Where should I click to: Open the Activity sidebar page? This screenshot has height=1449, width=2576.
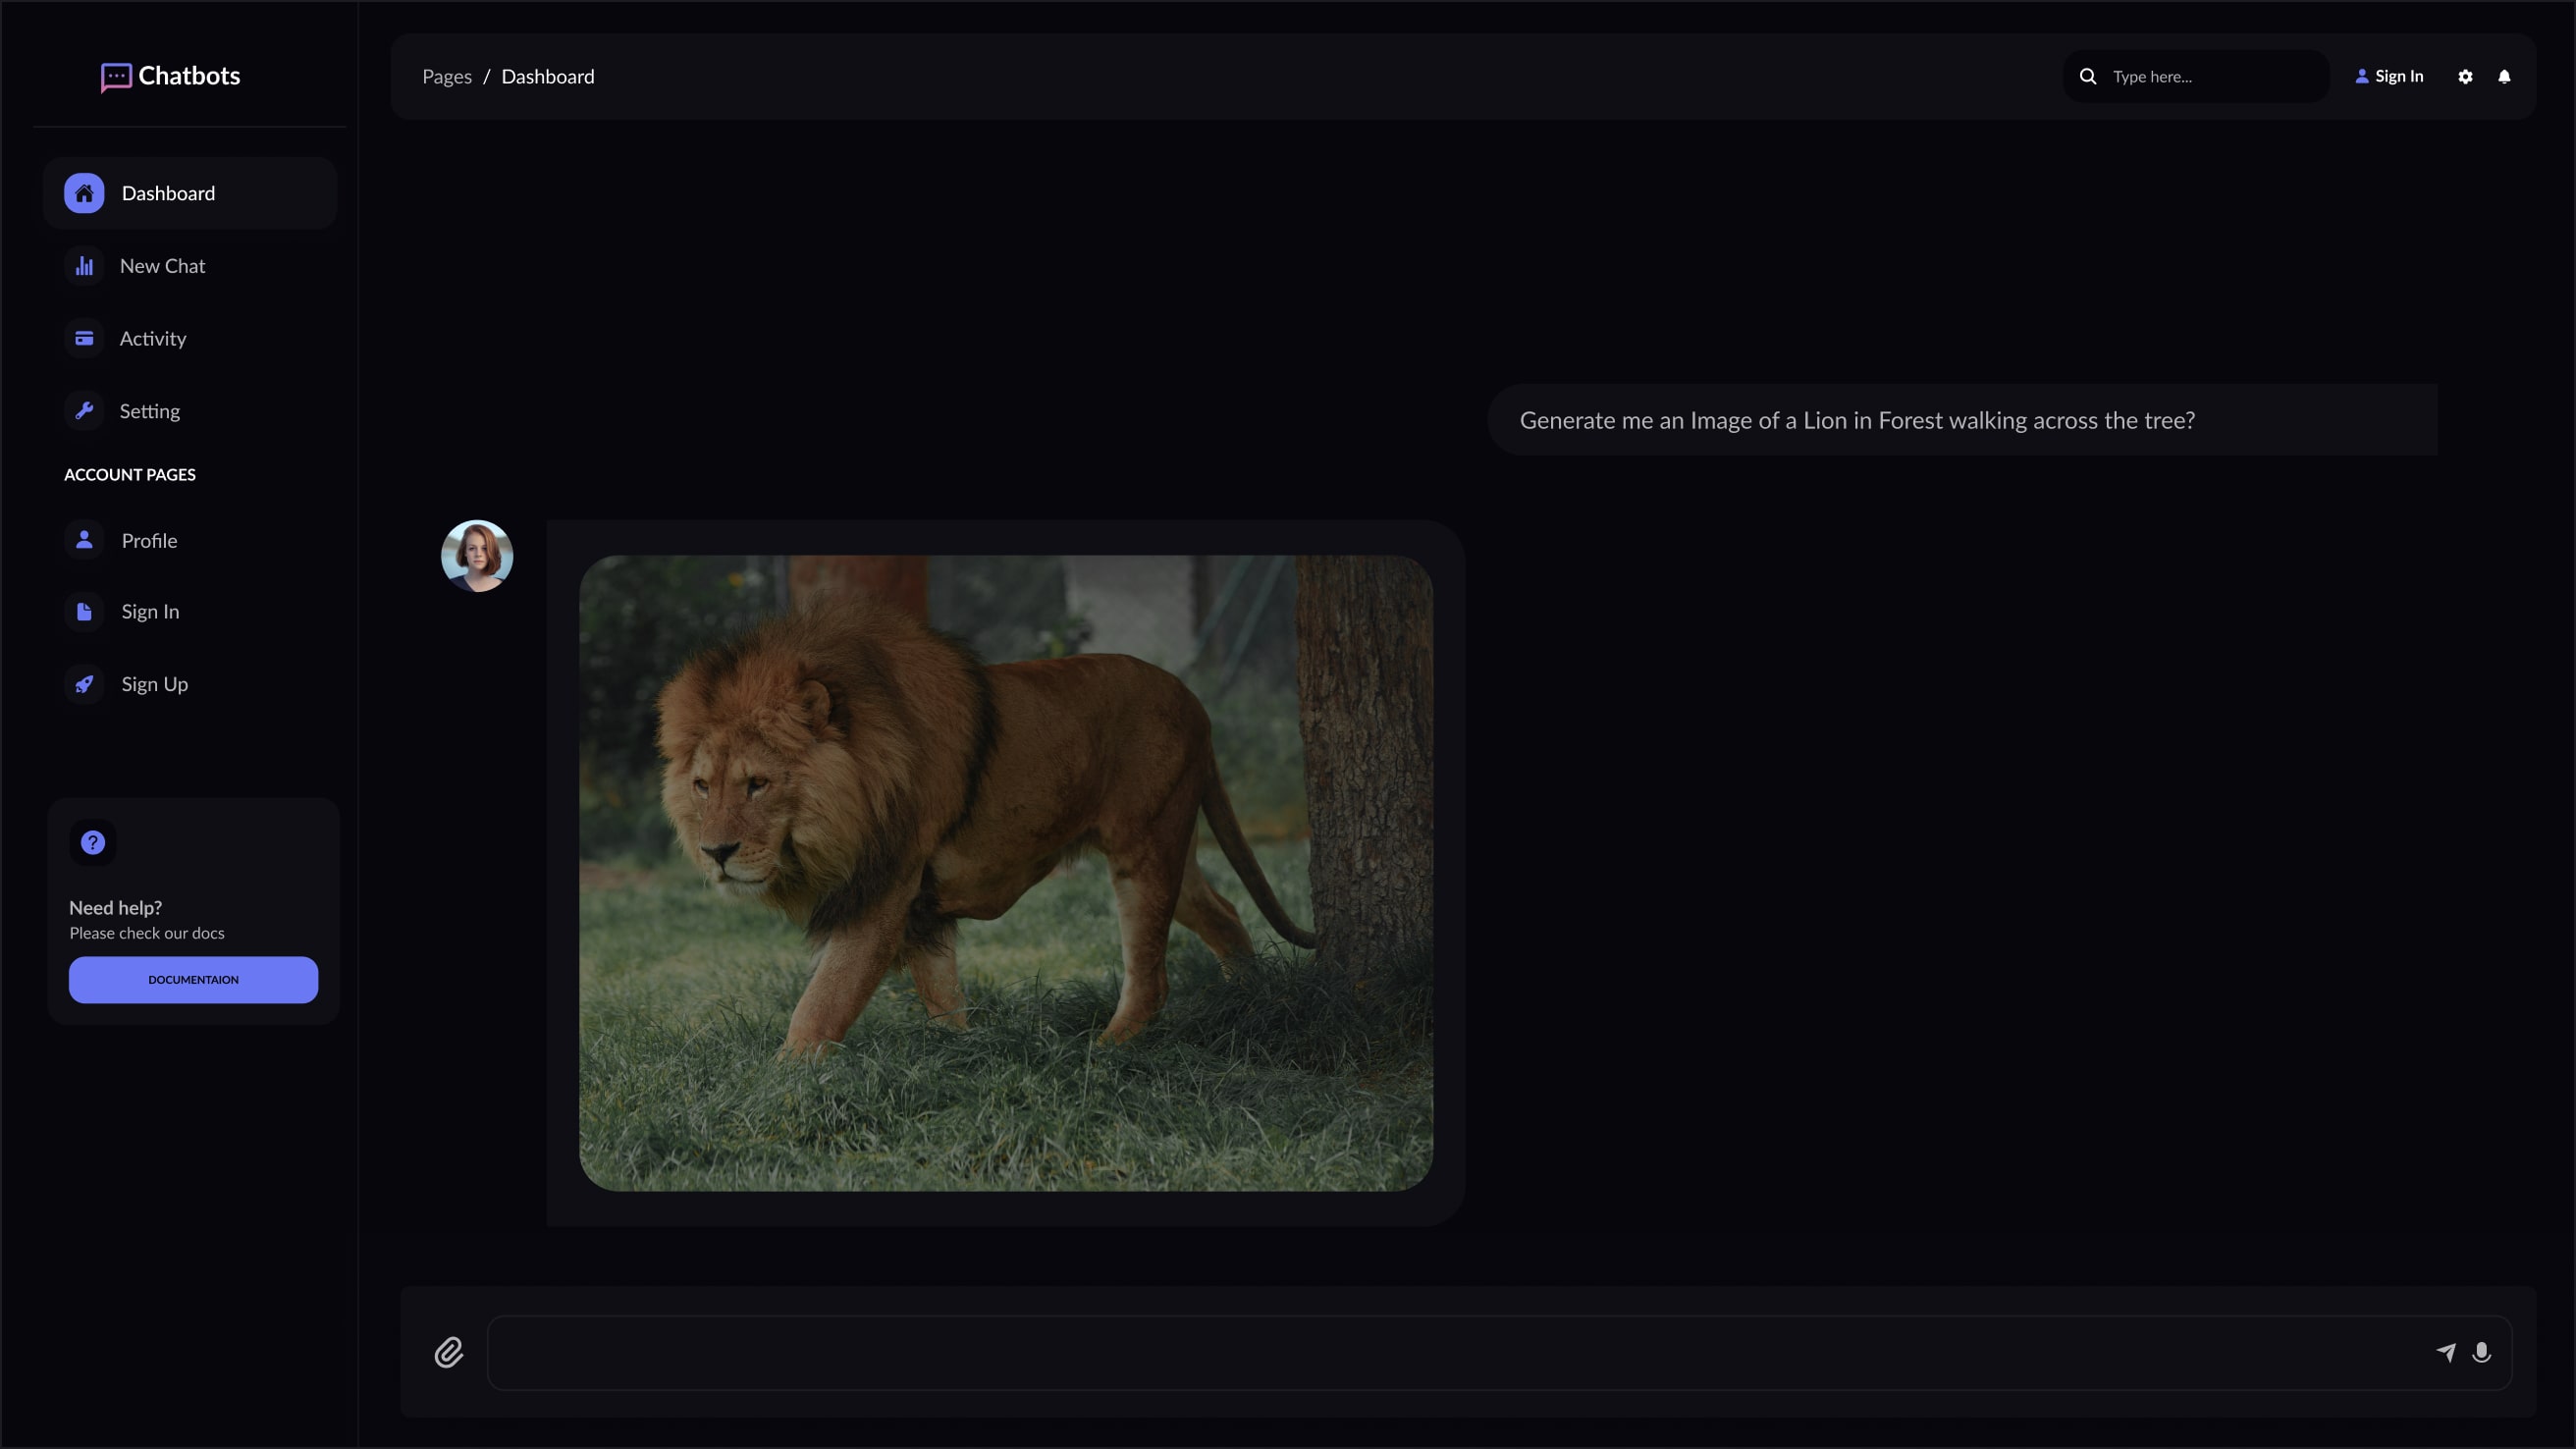point(152,339)
